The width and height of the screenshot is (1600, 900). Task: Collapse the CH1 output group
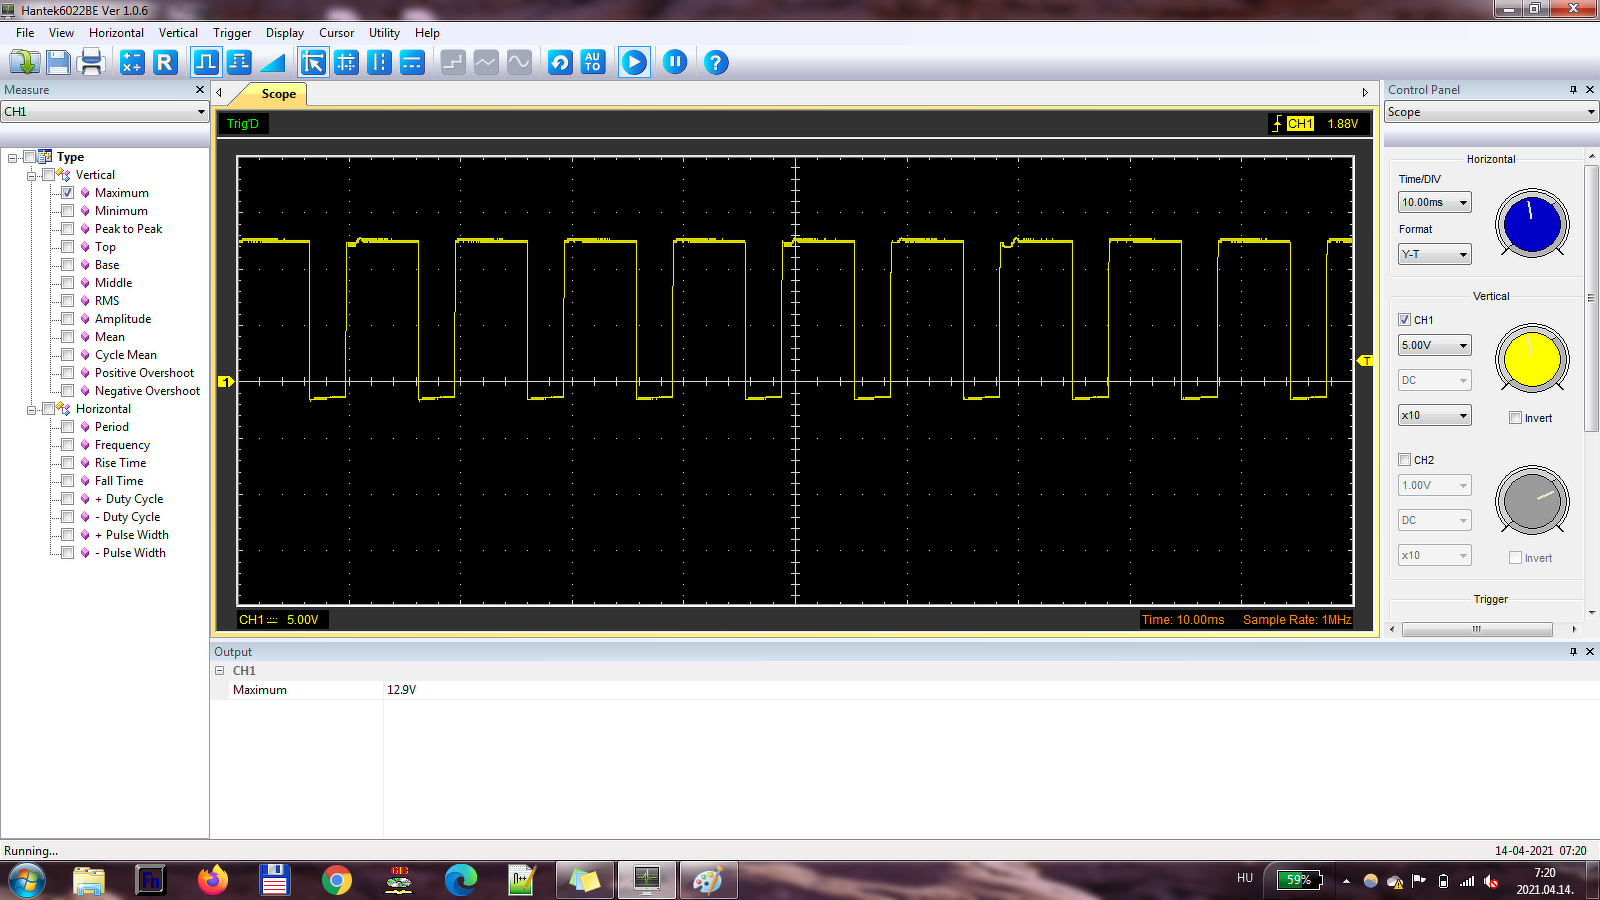[220, 671]
